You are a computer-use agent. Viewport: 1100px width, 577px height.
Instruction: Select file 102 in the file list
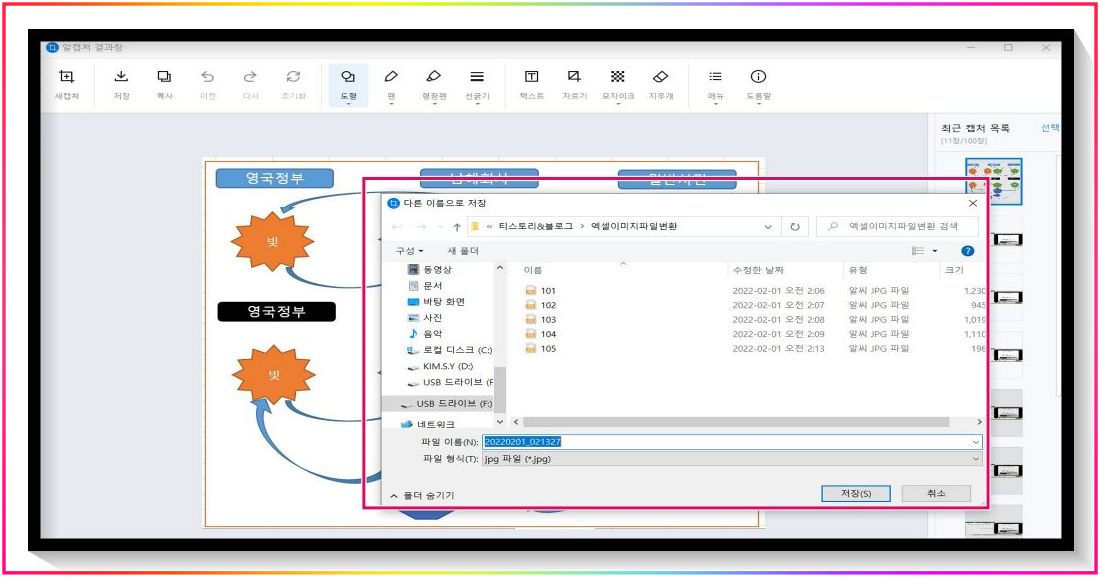pos(540,305)
